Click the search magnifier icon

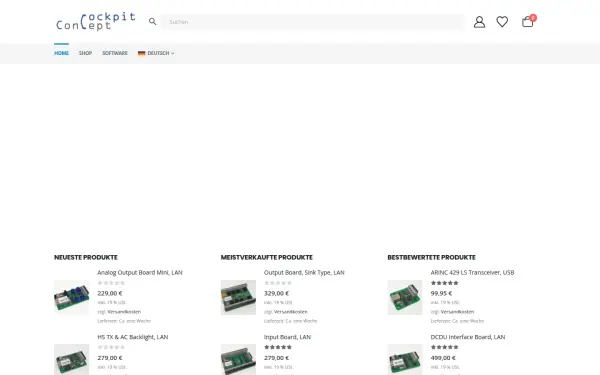click(152, 21)
